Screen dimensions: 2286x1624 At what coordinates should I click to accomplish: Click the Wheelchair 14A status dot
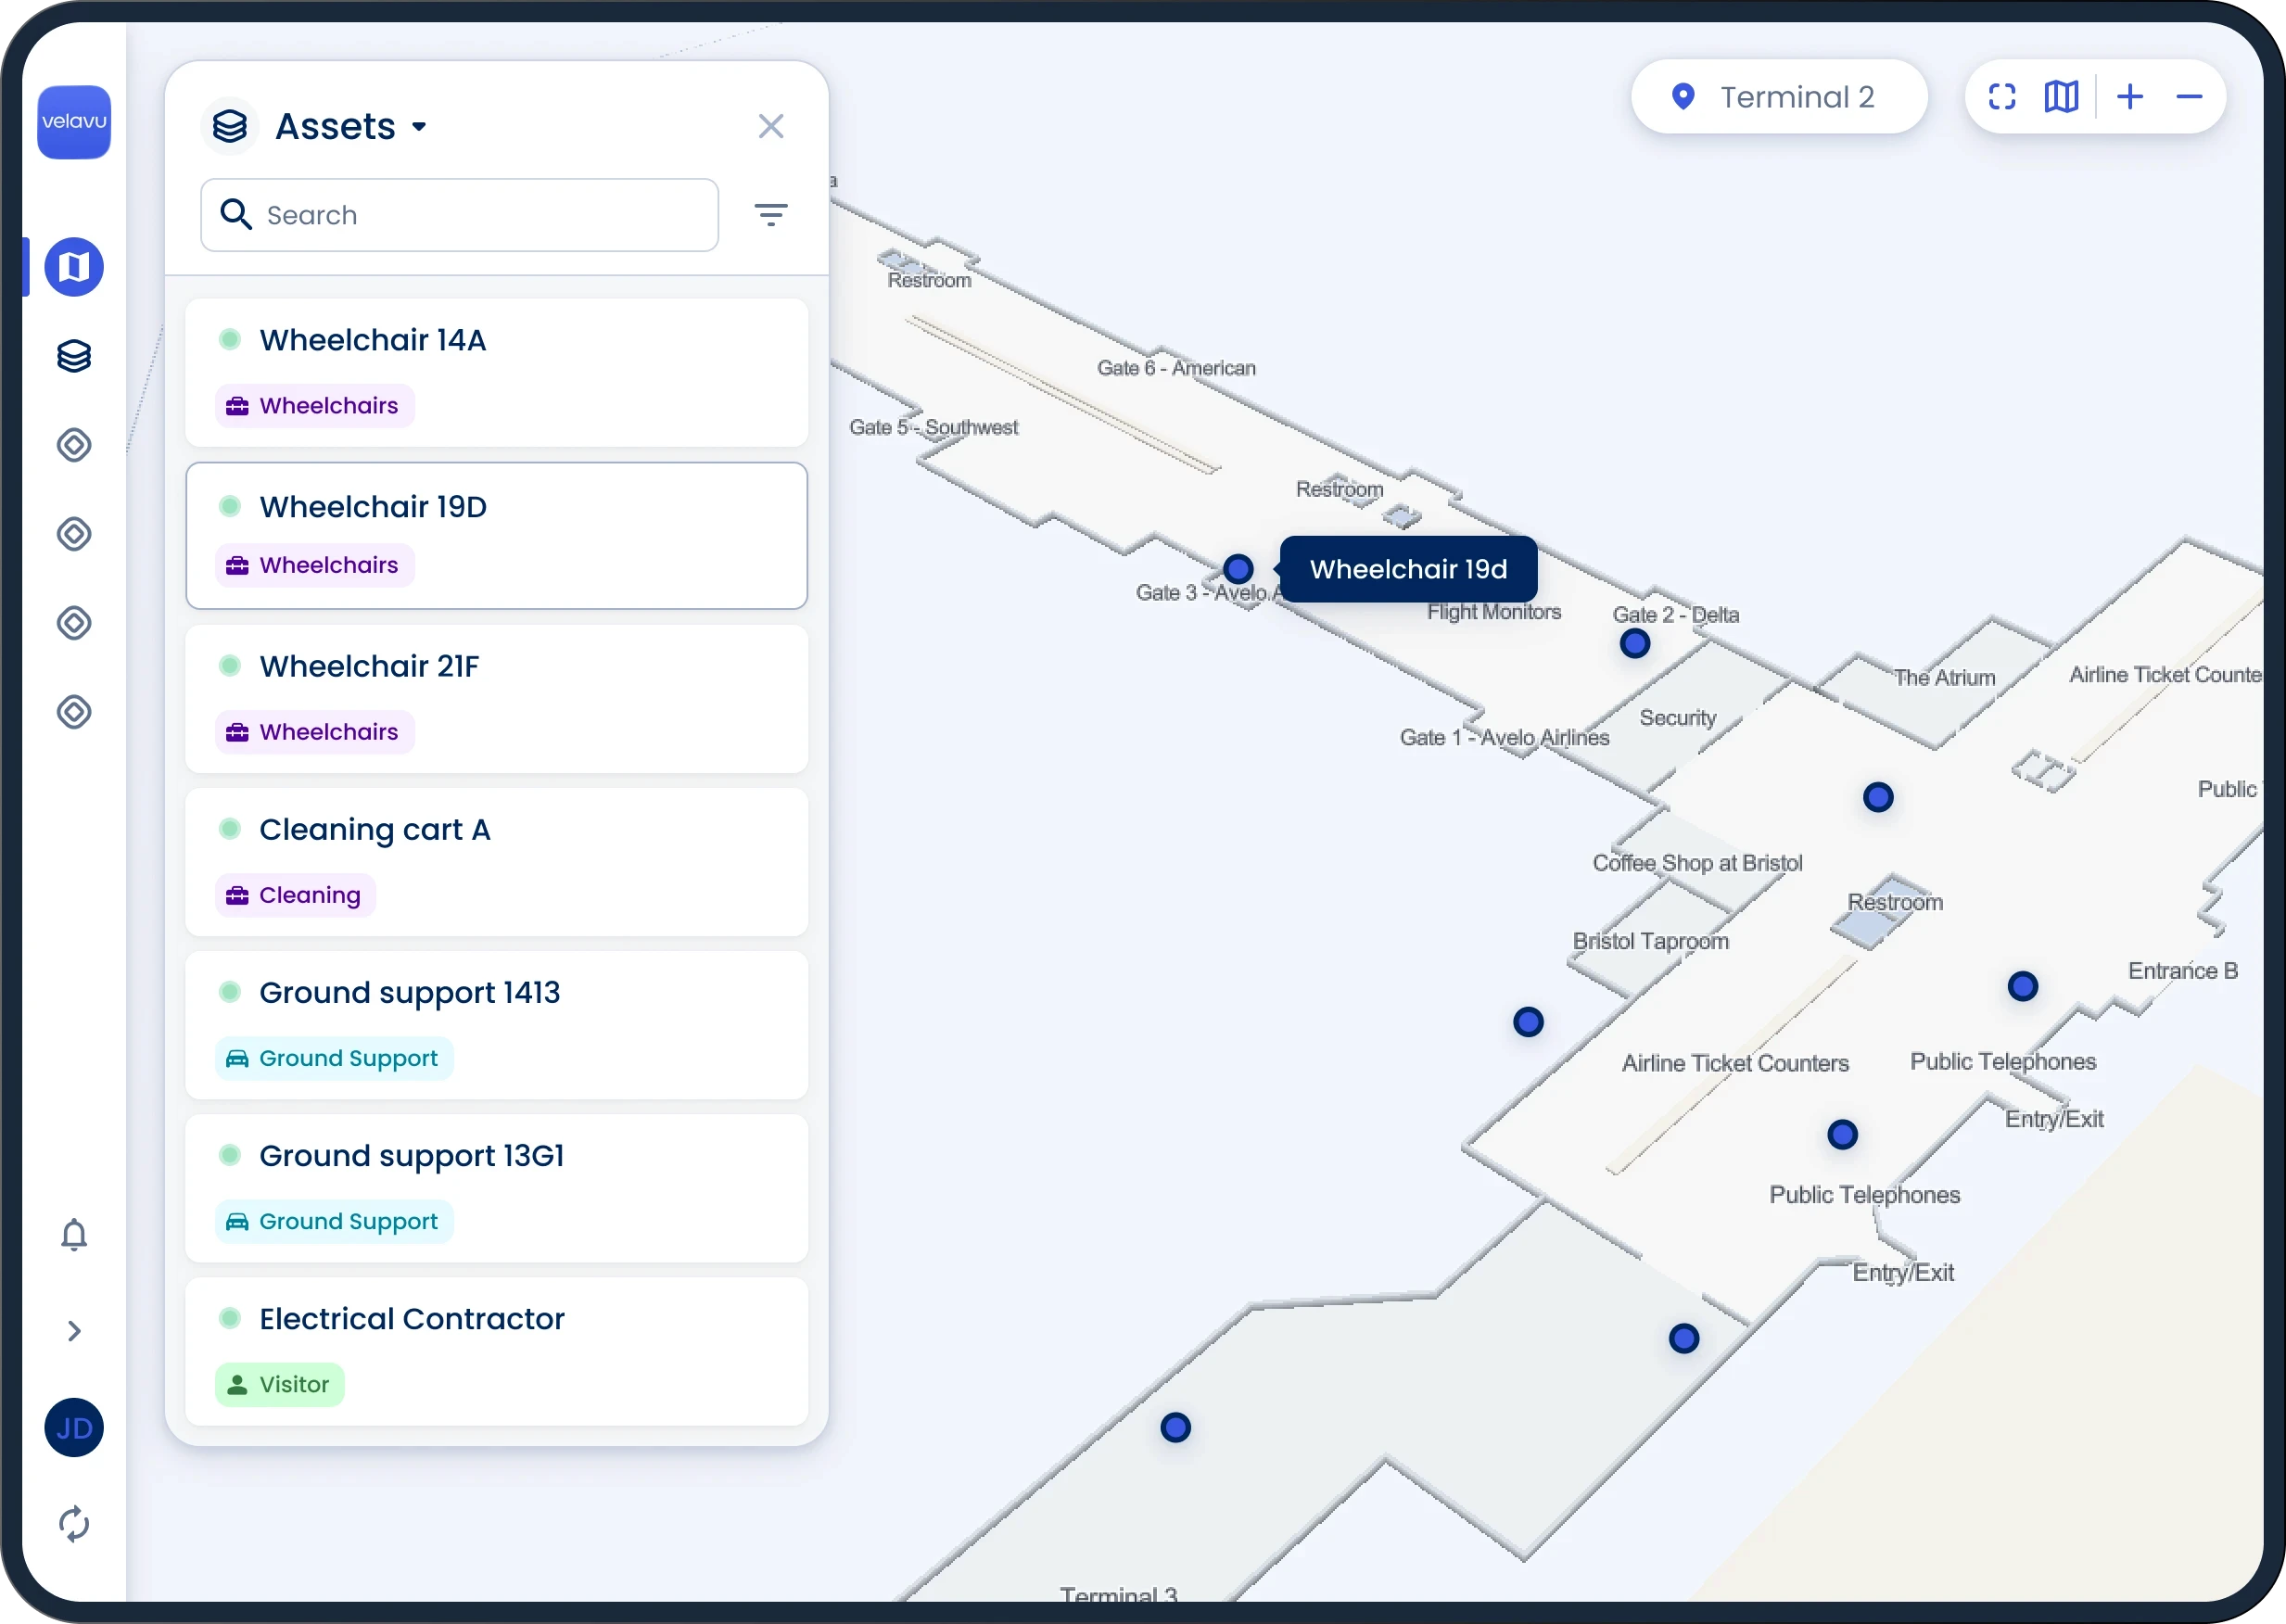point(230,339)
